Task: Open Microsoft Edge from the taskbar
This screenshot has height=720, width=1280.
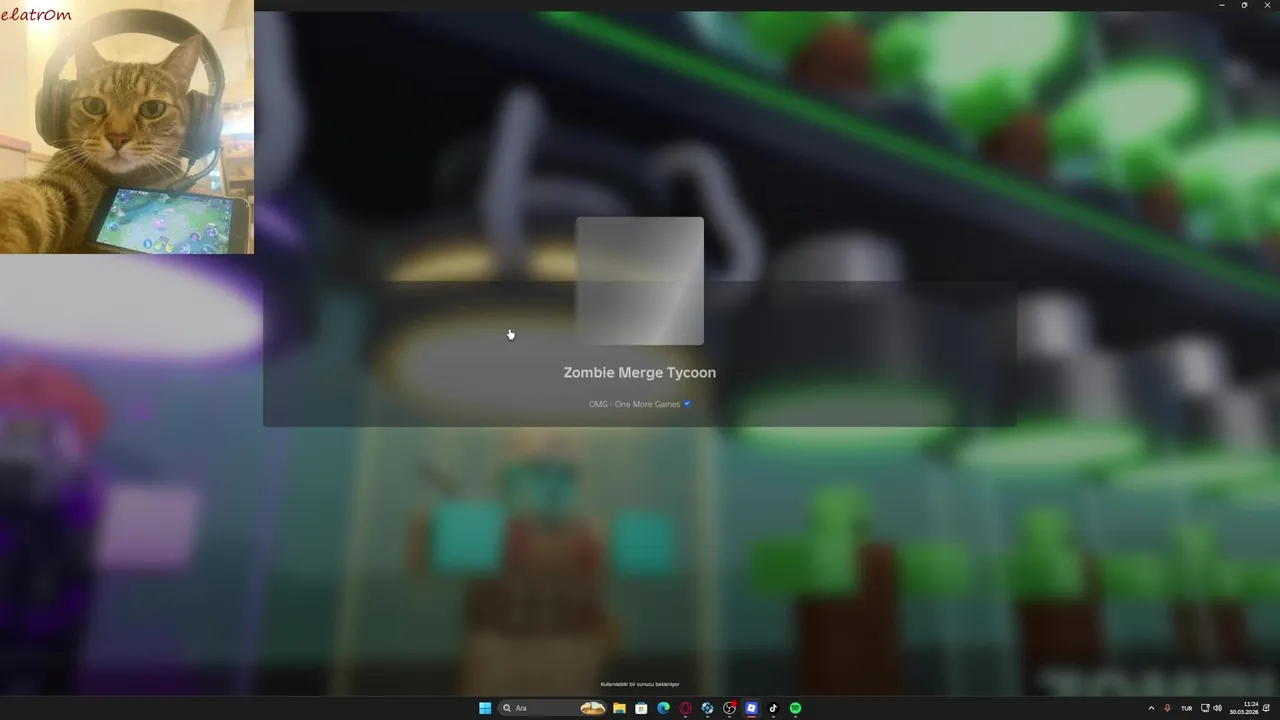Action: tap(663, 708)
